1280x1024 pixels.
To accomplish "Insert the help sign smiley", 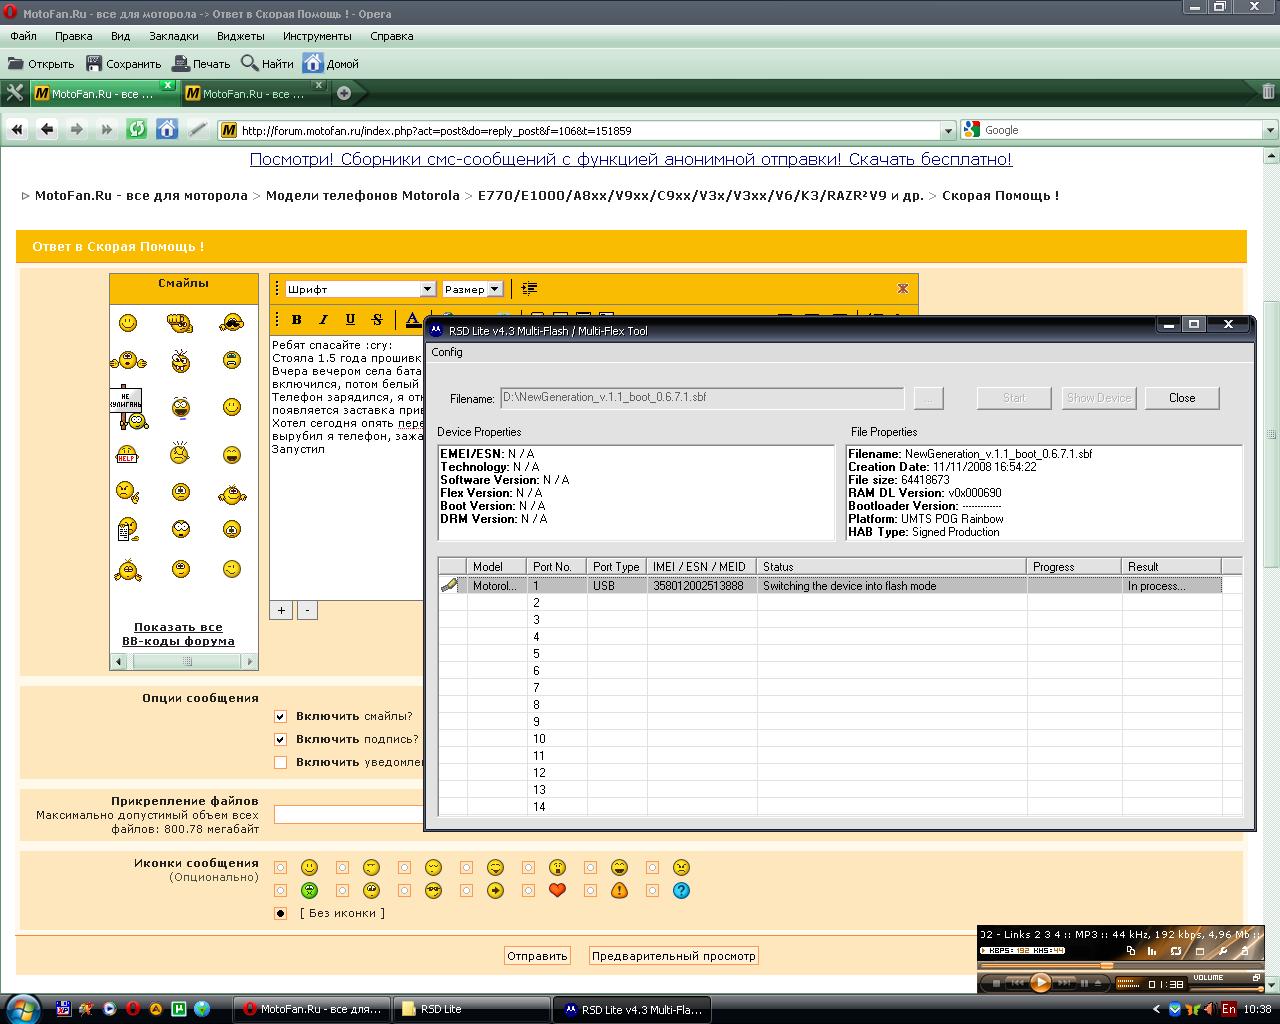I will (127, 453).
